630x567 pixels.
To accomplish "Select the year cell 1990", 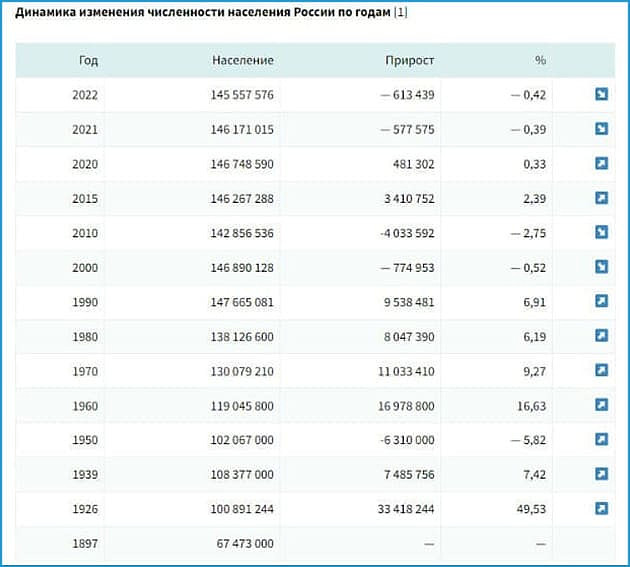I will pyautogui.click(x=85, y=302).
